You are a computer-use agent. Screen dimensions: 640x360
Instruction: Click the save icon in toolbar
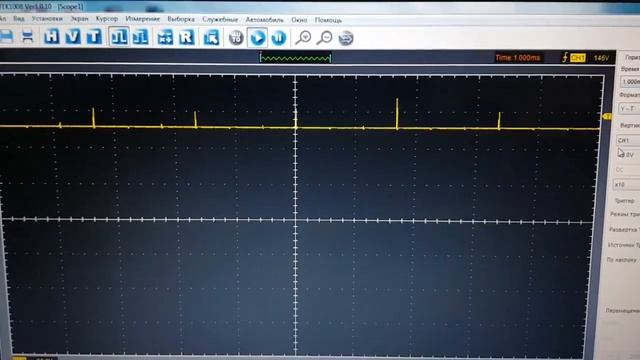coord(6,37)
